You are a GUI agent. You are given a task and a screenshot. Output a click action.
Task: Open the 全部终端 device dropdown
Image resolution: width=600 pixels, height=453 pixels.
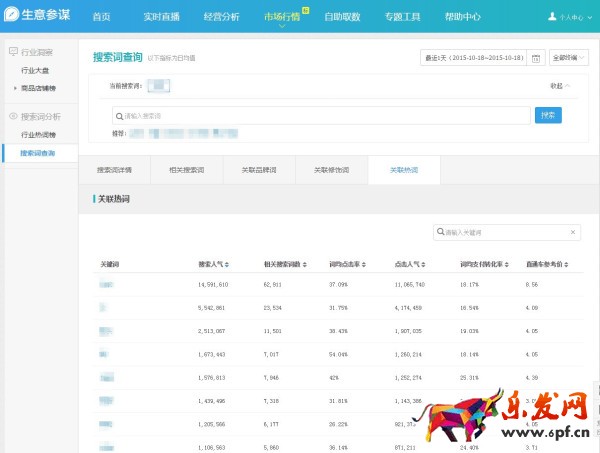(x=564, y=58)
